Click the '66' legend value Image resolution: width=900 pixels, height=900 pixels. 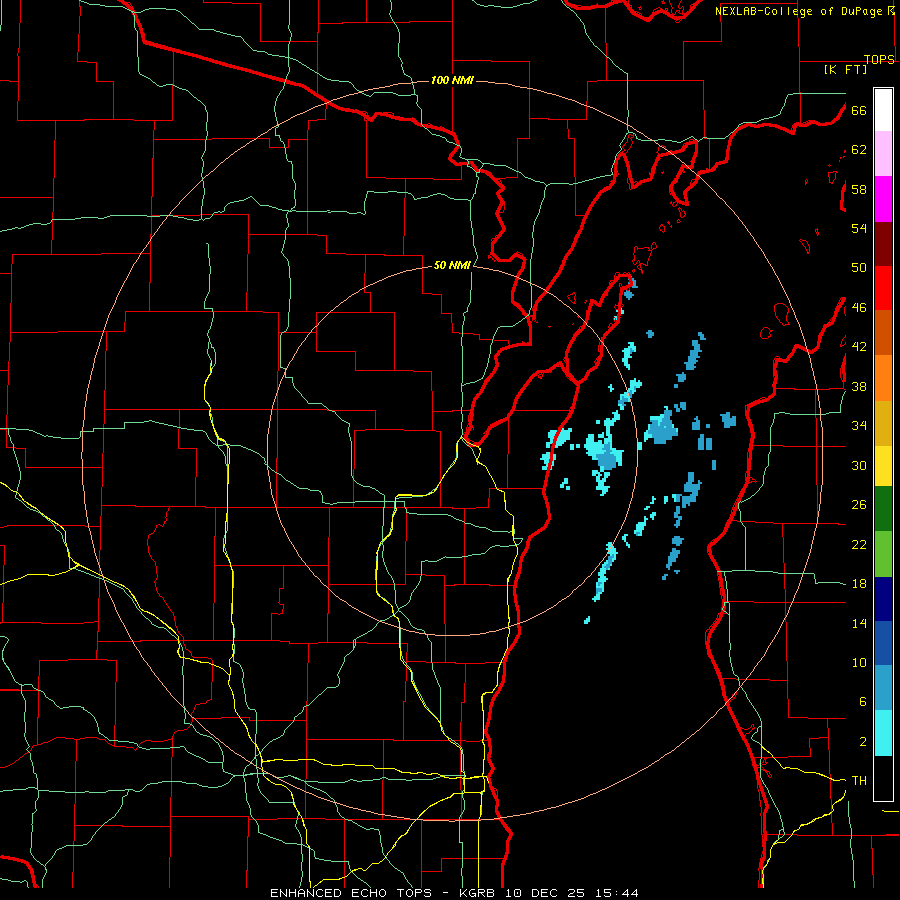point(859,110)
